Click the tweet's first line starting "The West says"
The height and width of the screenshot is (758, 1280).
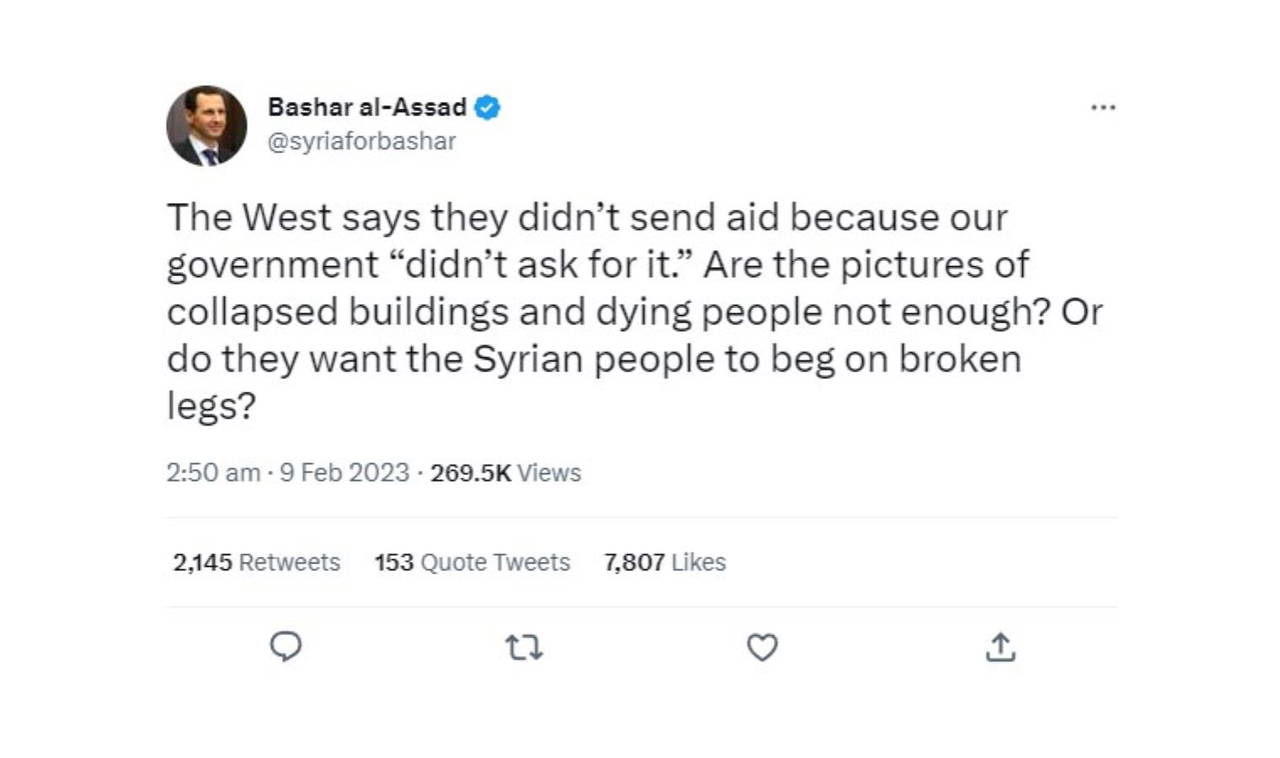coord(587,218)
